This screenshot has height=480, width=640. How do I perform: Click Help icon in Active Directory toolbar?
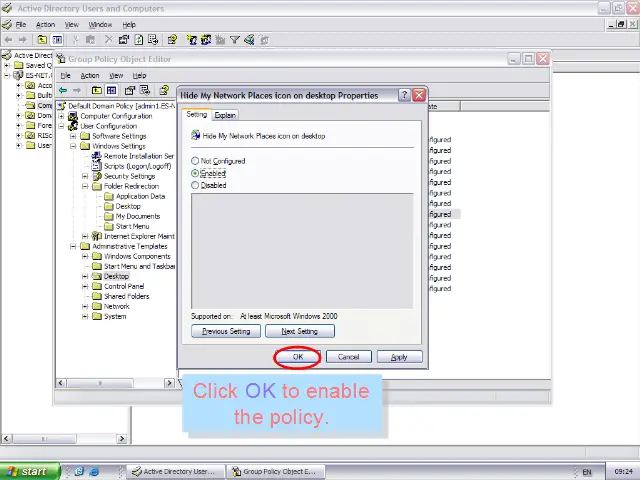pos(172,40)
